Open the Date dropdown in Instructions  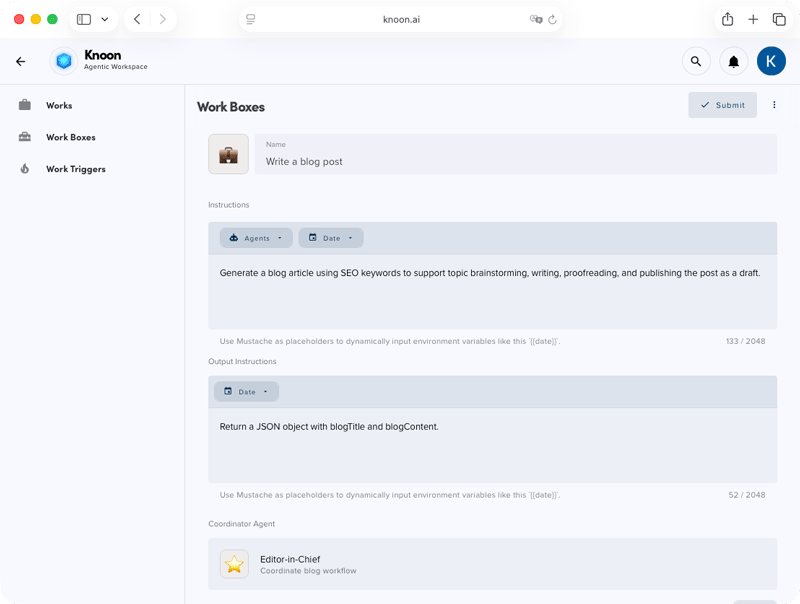(331, 237)
